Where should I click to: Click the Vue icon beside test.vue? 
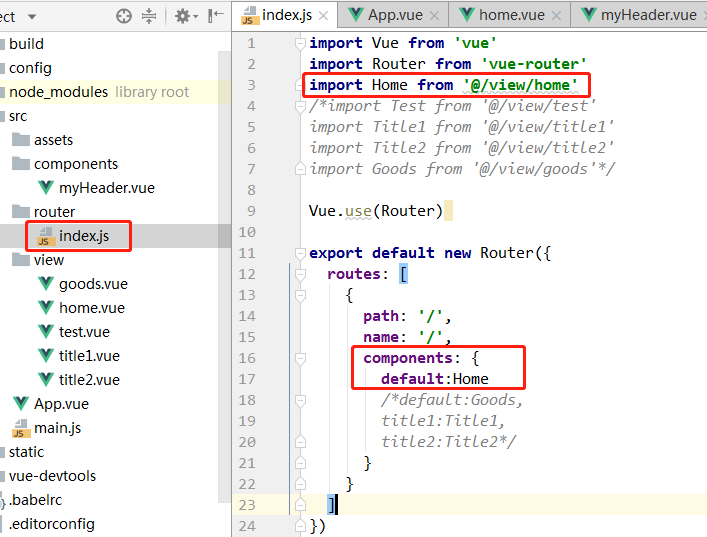click(46, 331)
